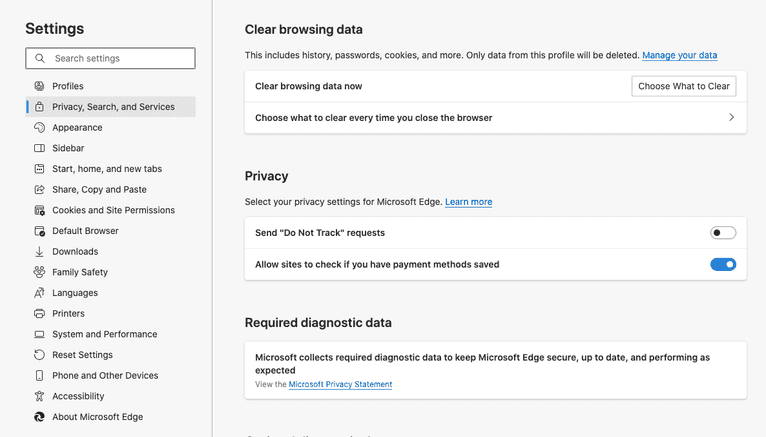Click the Family Safety icon
Viewport: 766px width, 437px height.
(x=39, y=272)
